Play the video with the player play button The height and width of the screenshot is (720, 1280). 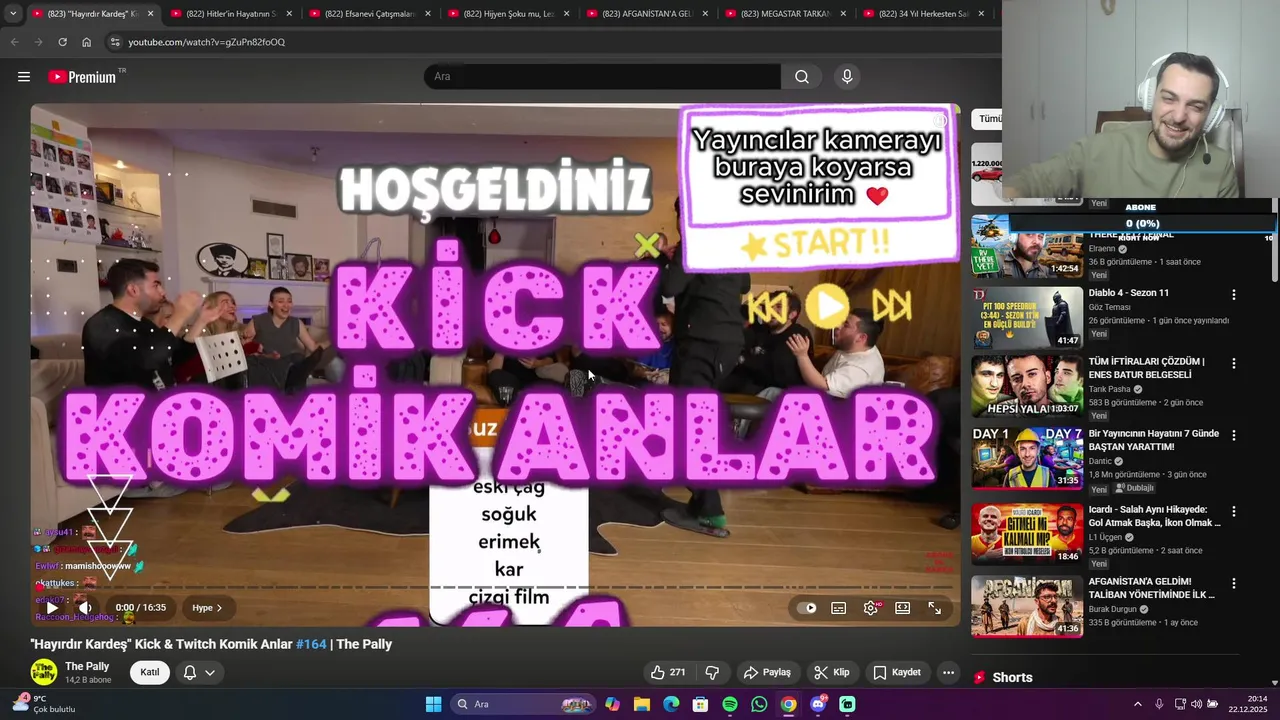point(52,608)
